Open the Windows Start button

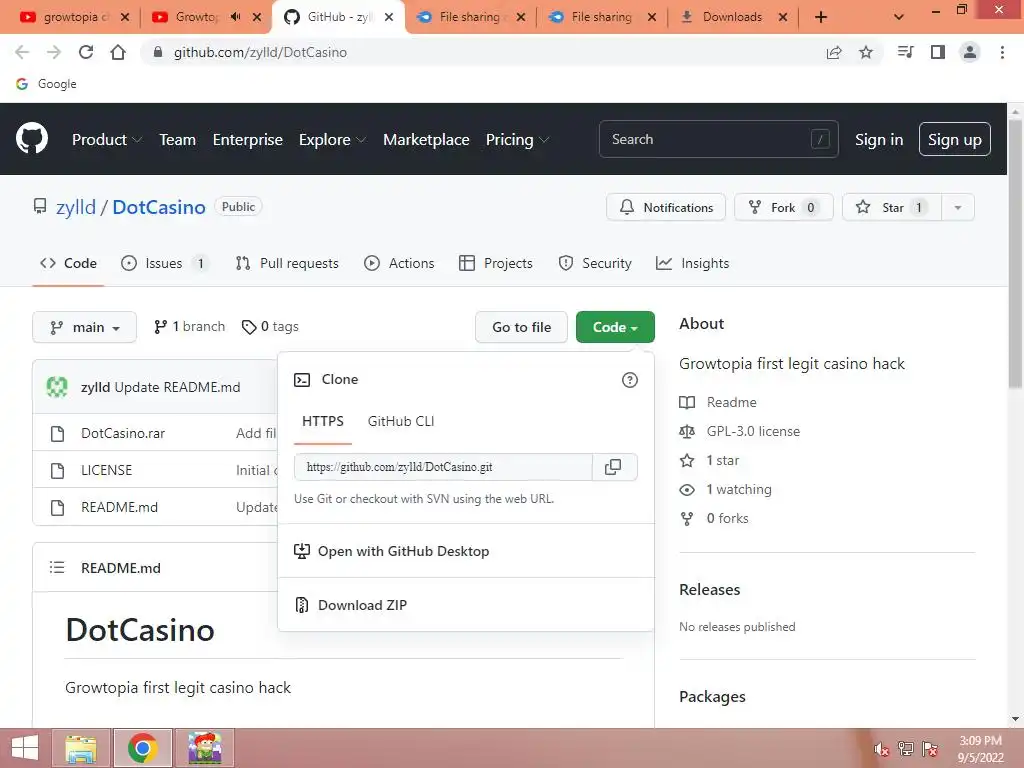(25, 748)
